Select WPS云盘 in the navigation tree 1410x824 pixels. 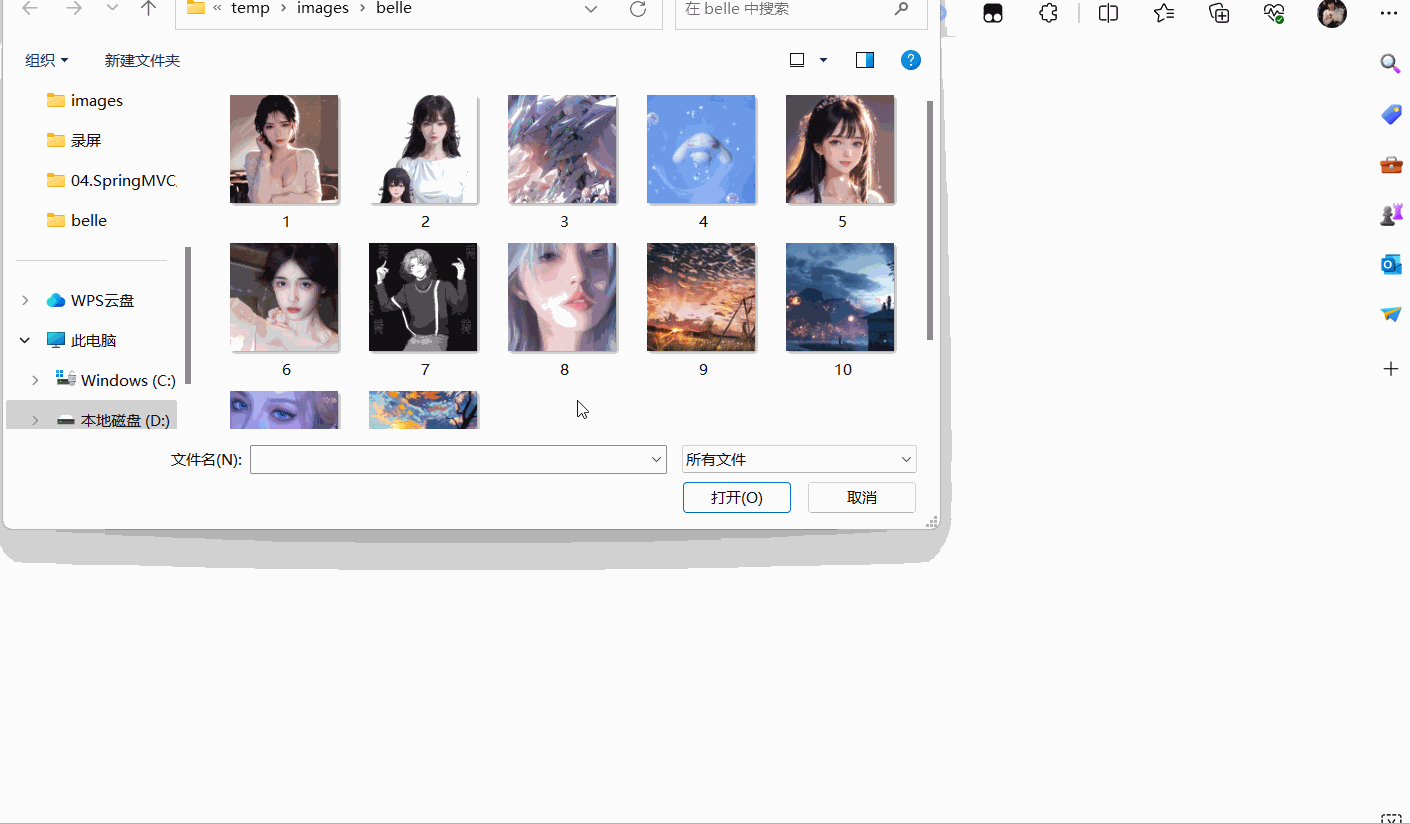tap(90, 300)
